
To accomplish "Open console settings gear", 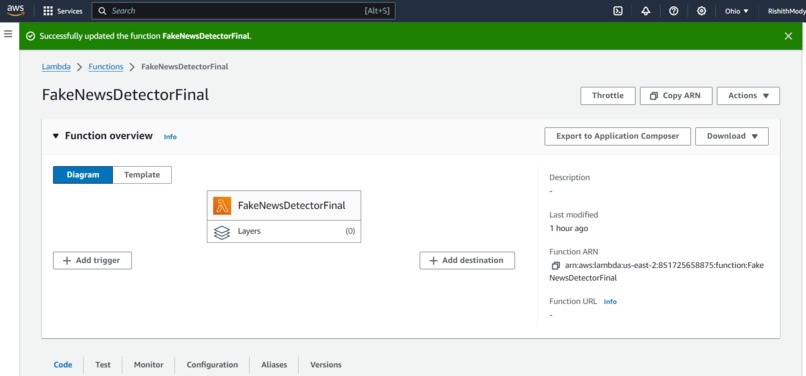I will pyautogui.click(x=701, y=11).
